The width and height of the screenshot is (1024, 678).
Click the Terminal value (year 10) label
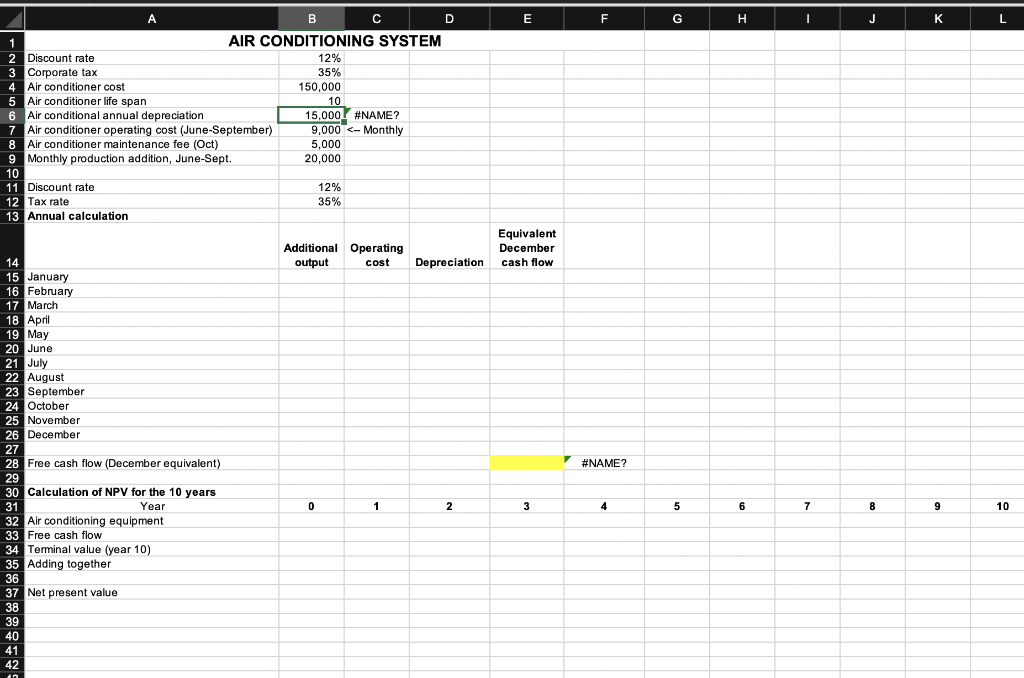tap(88, 549)
